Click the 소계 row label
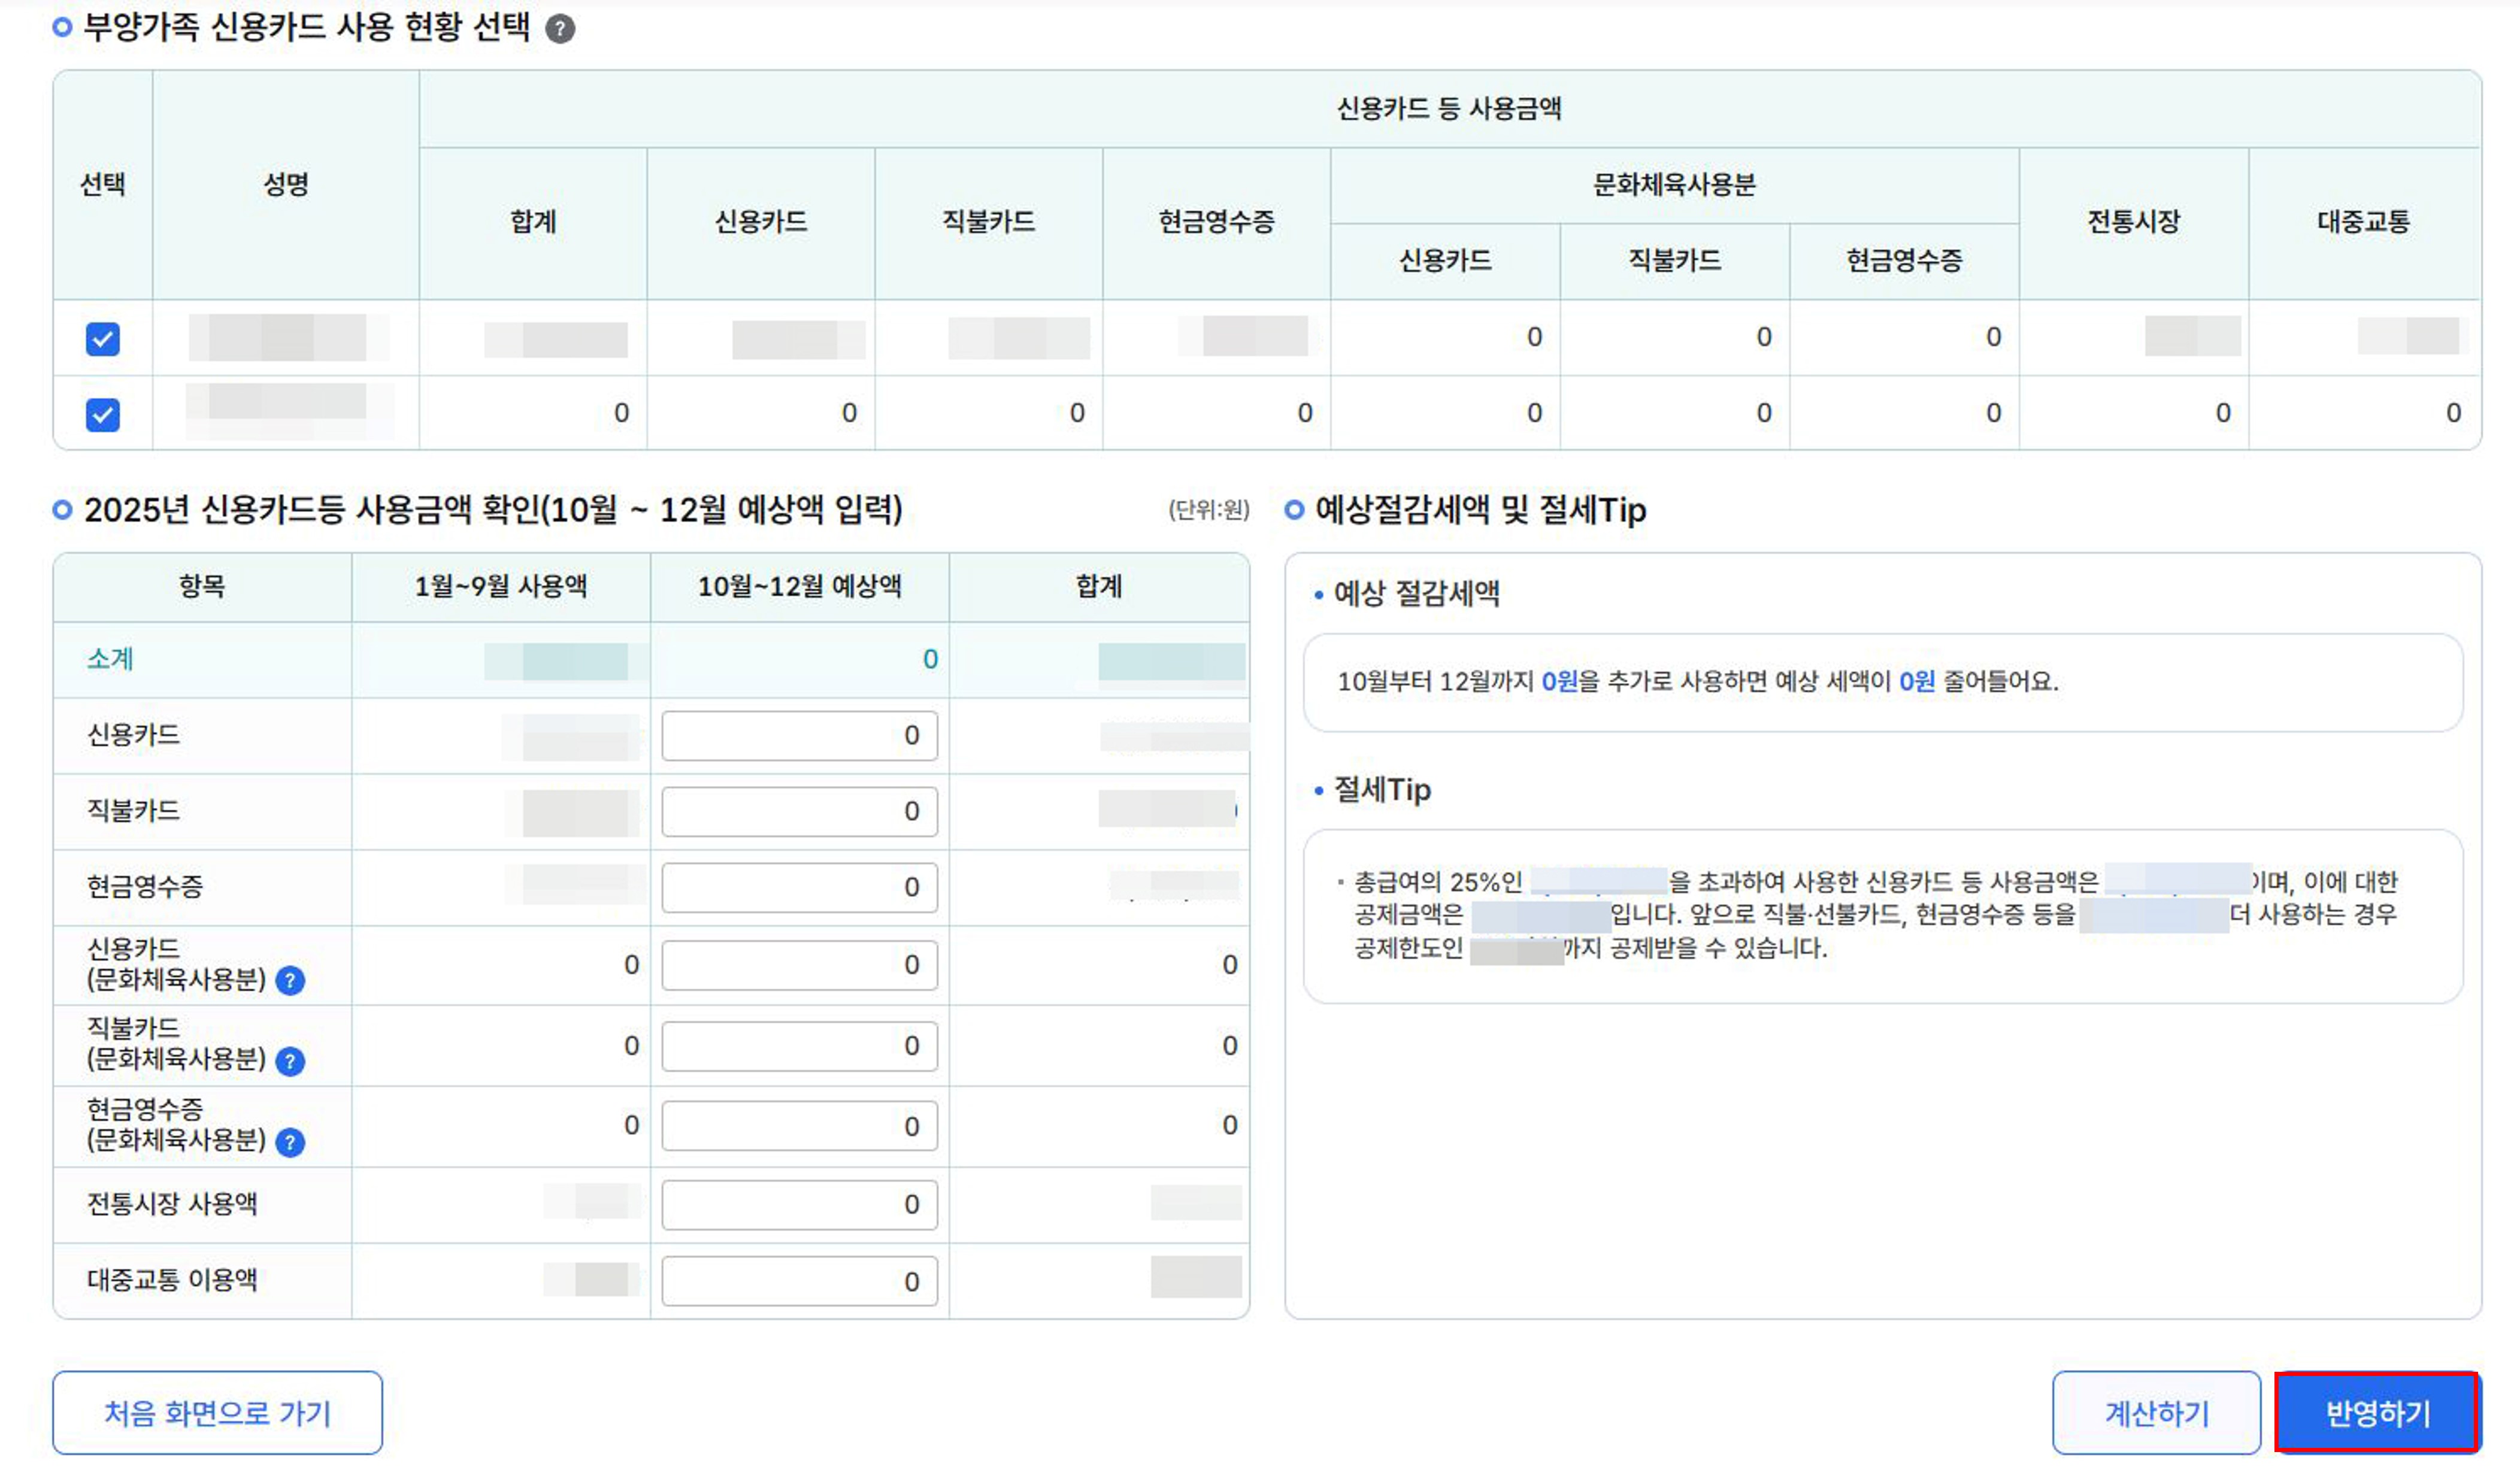2520x1482 pixels. (110, 659)
